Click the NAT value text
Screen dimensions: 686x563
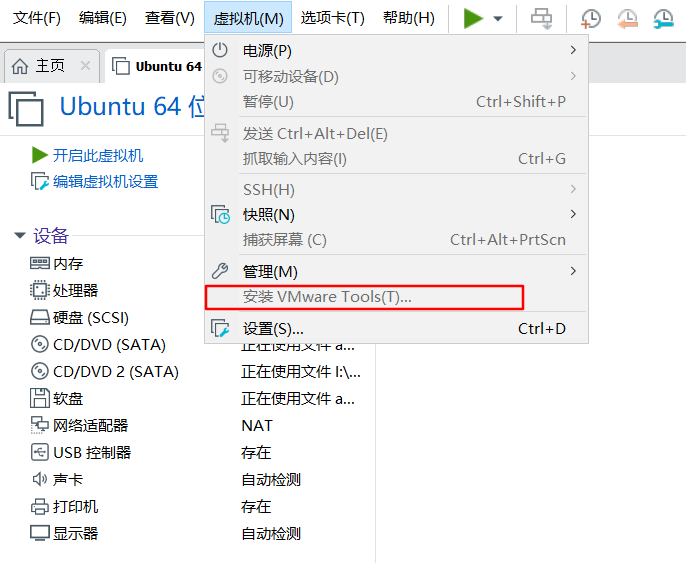coord(257,426)
